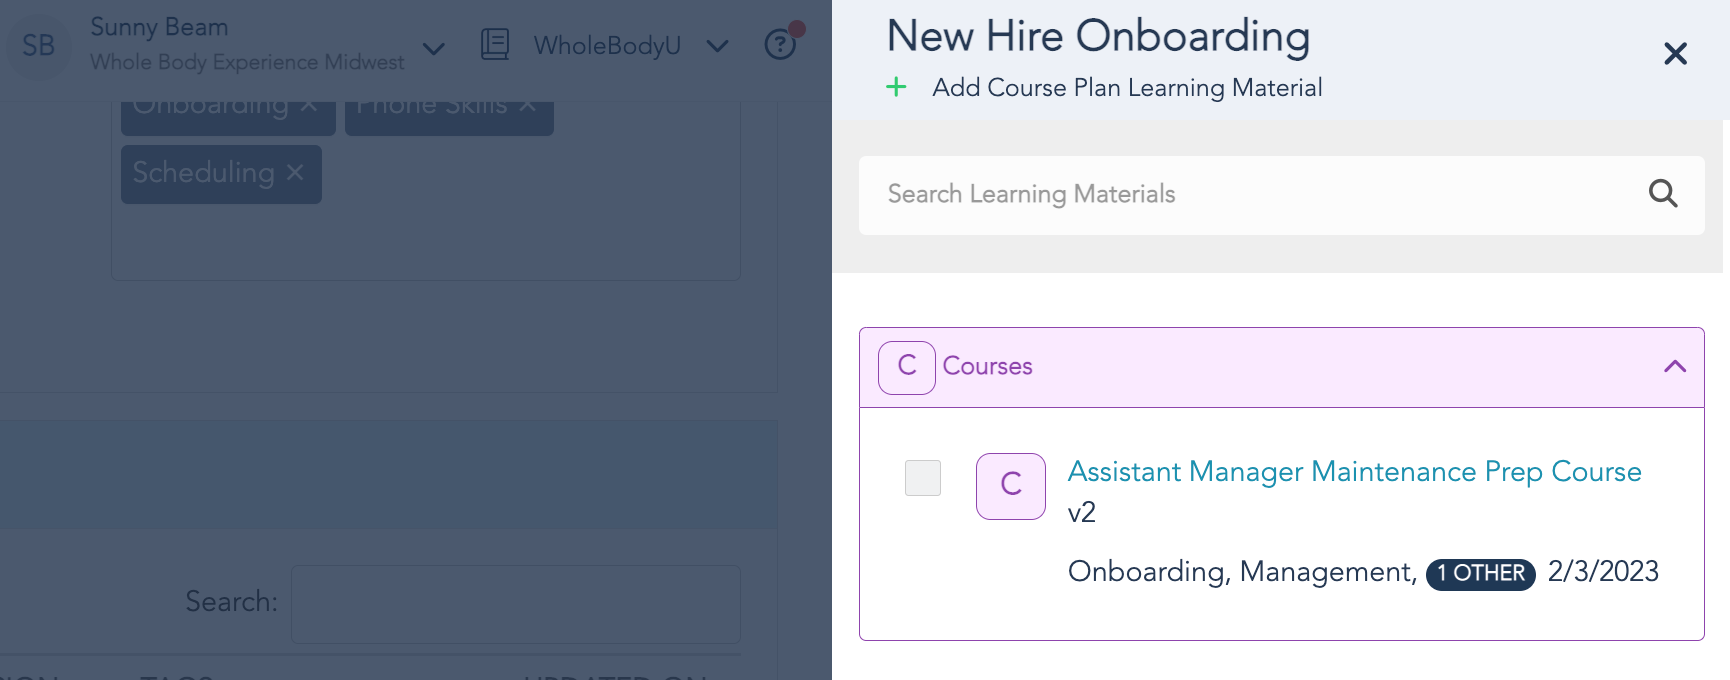Click the Courses section C icon
The height and width of the screenshot is (680, 1730).
coord(906,367)
